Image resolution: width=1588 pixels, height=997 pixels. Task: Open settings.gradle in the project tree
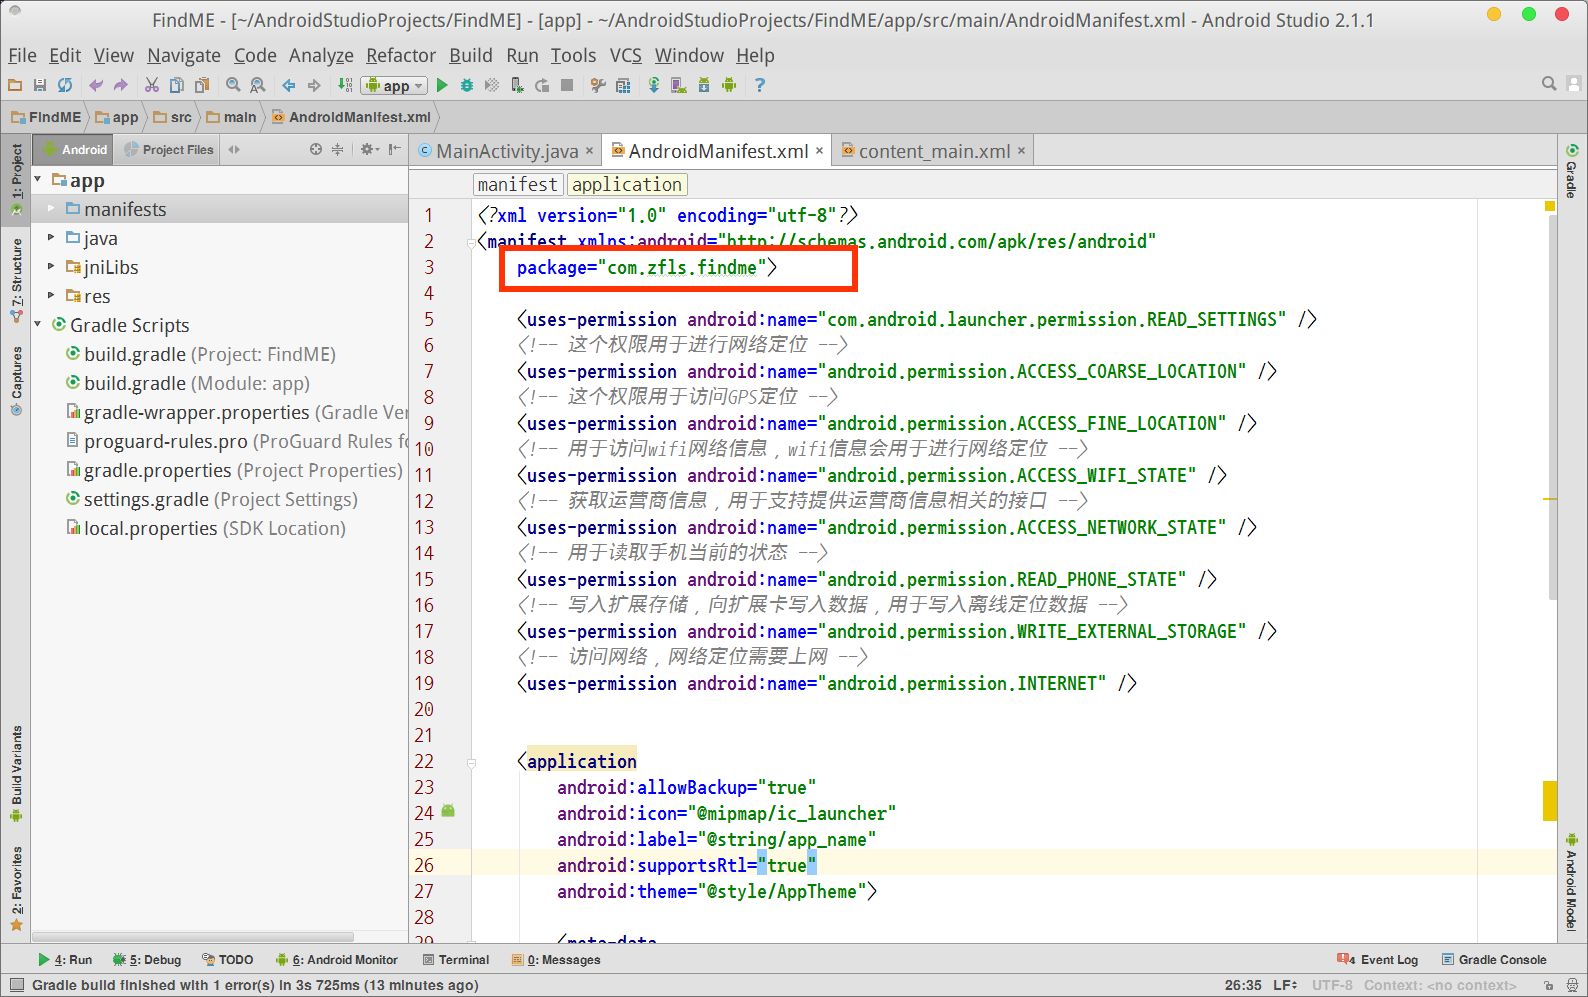(x=211, y=499)
